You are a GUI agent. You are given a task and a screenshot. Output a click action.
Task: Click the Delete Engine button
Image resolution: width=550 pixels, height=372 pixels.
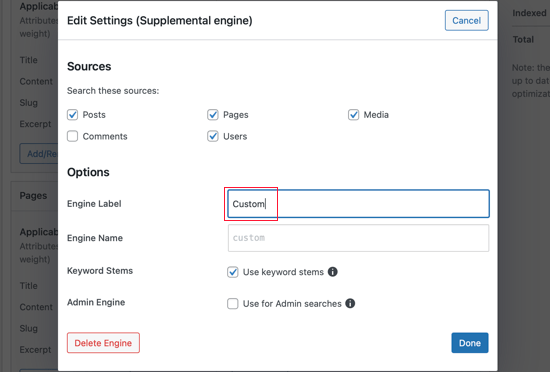click(x=103, y=343)
